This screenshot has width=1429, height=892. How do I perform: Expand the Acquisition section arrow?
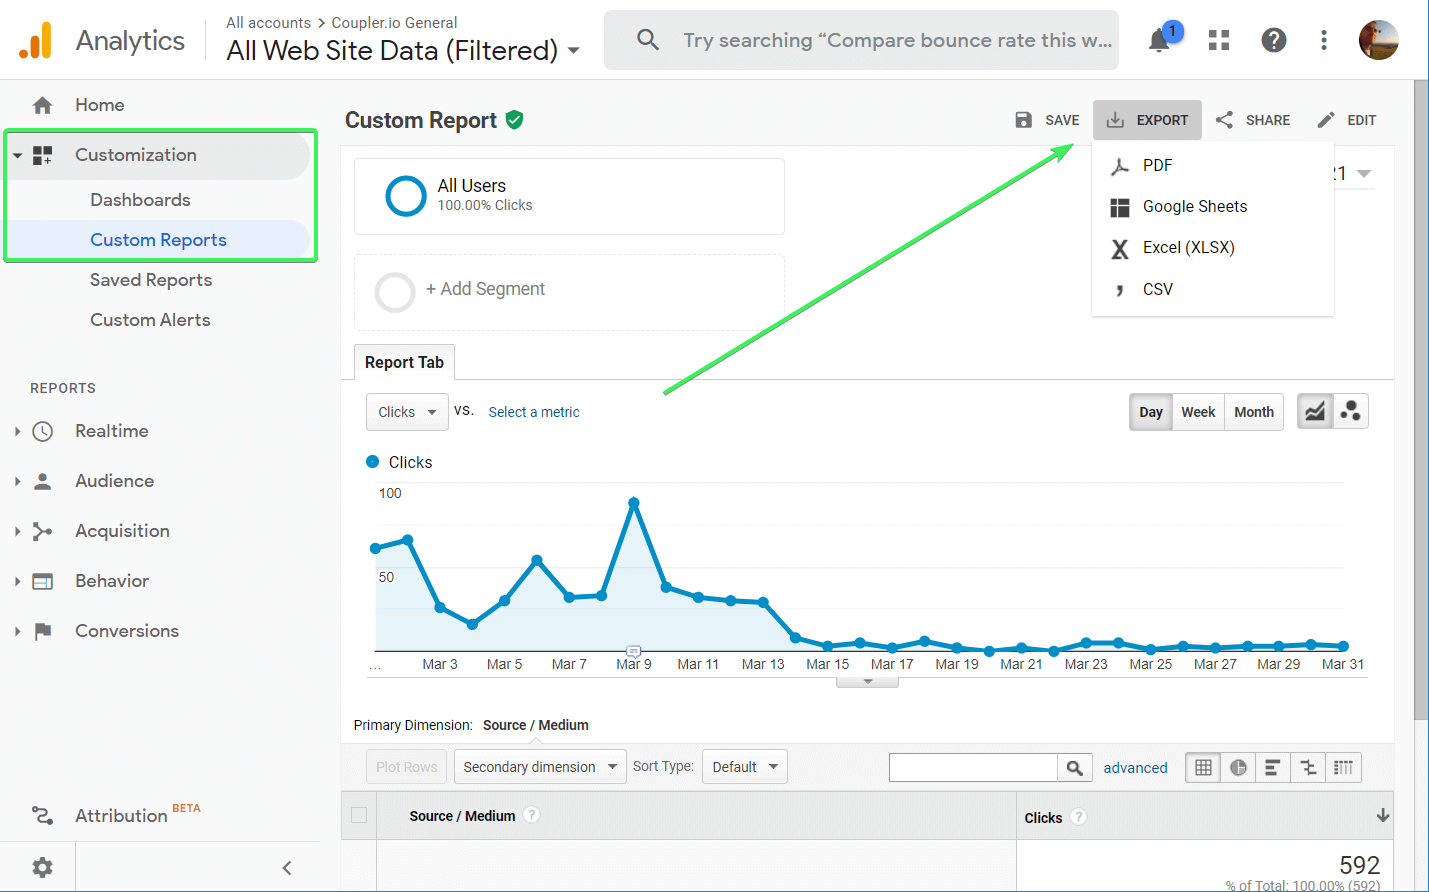click(x=17, y=531)
